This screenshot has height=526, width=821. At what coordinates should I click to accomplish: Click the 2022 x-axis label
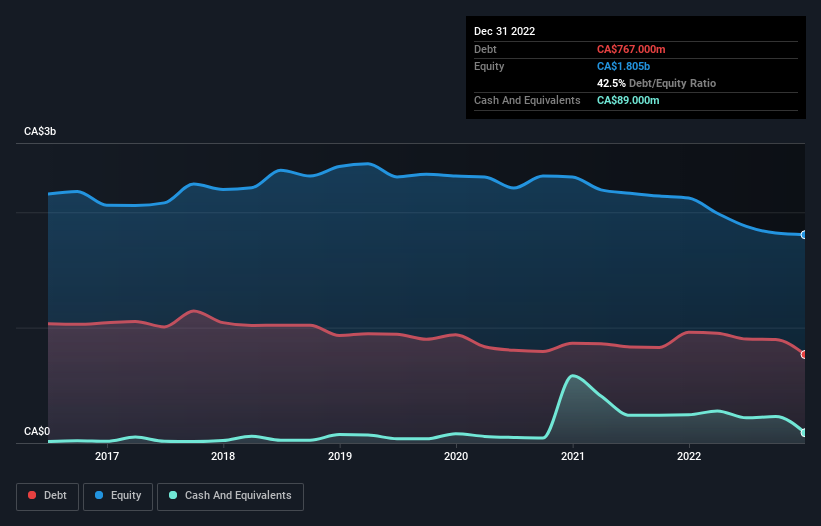point(689,456)
